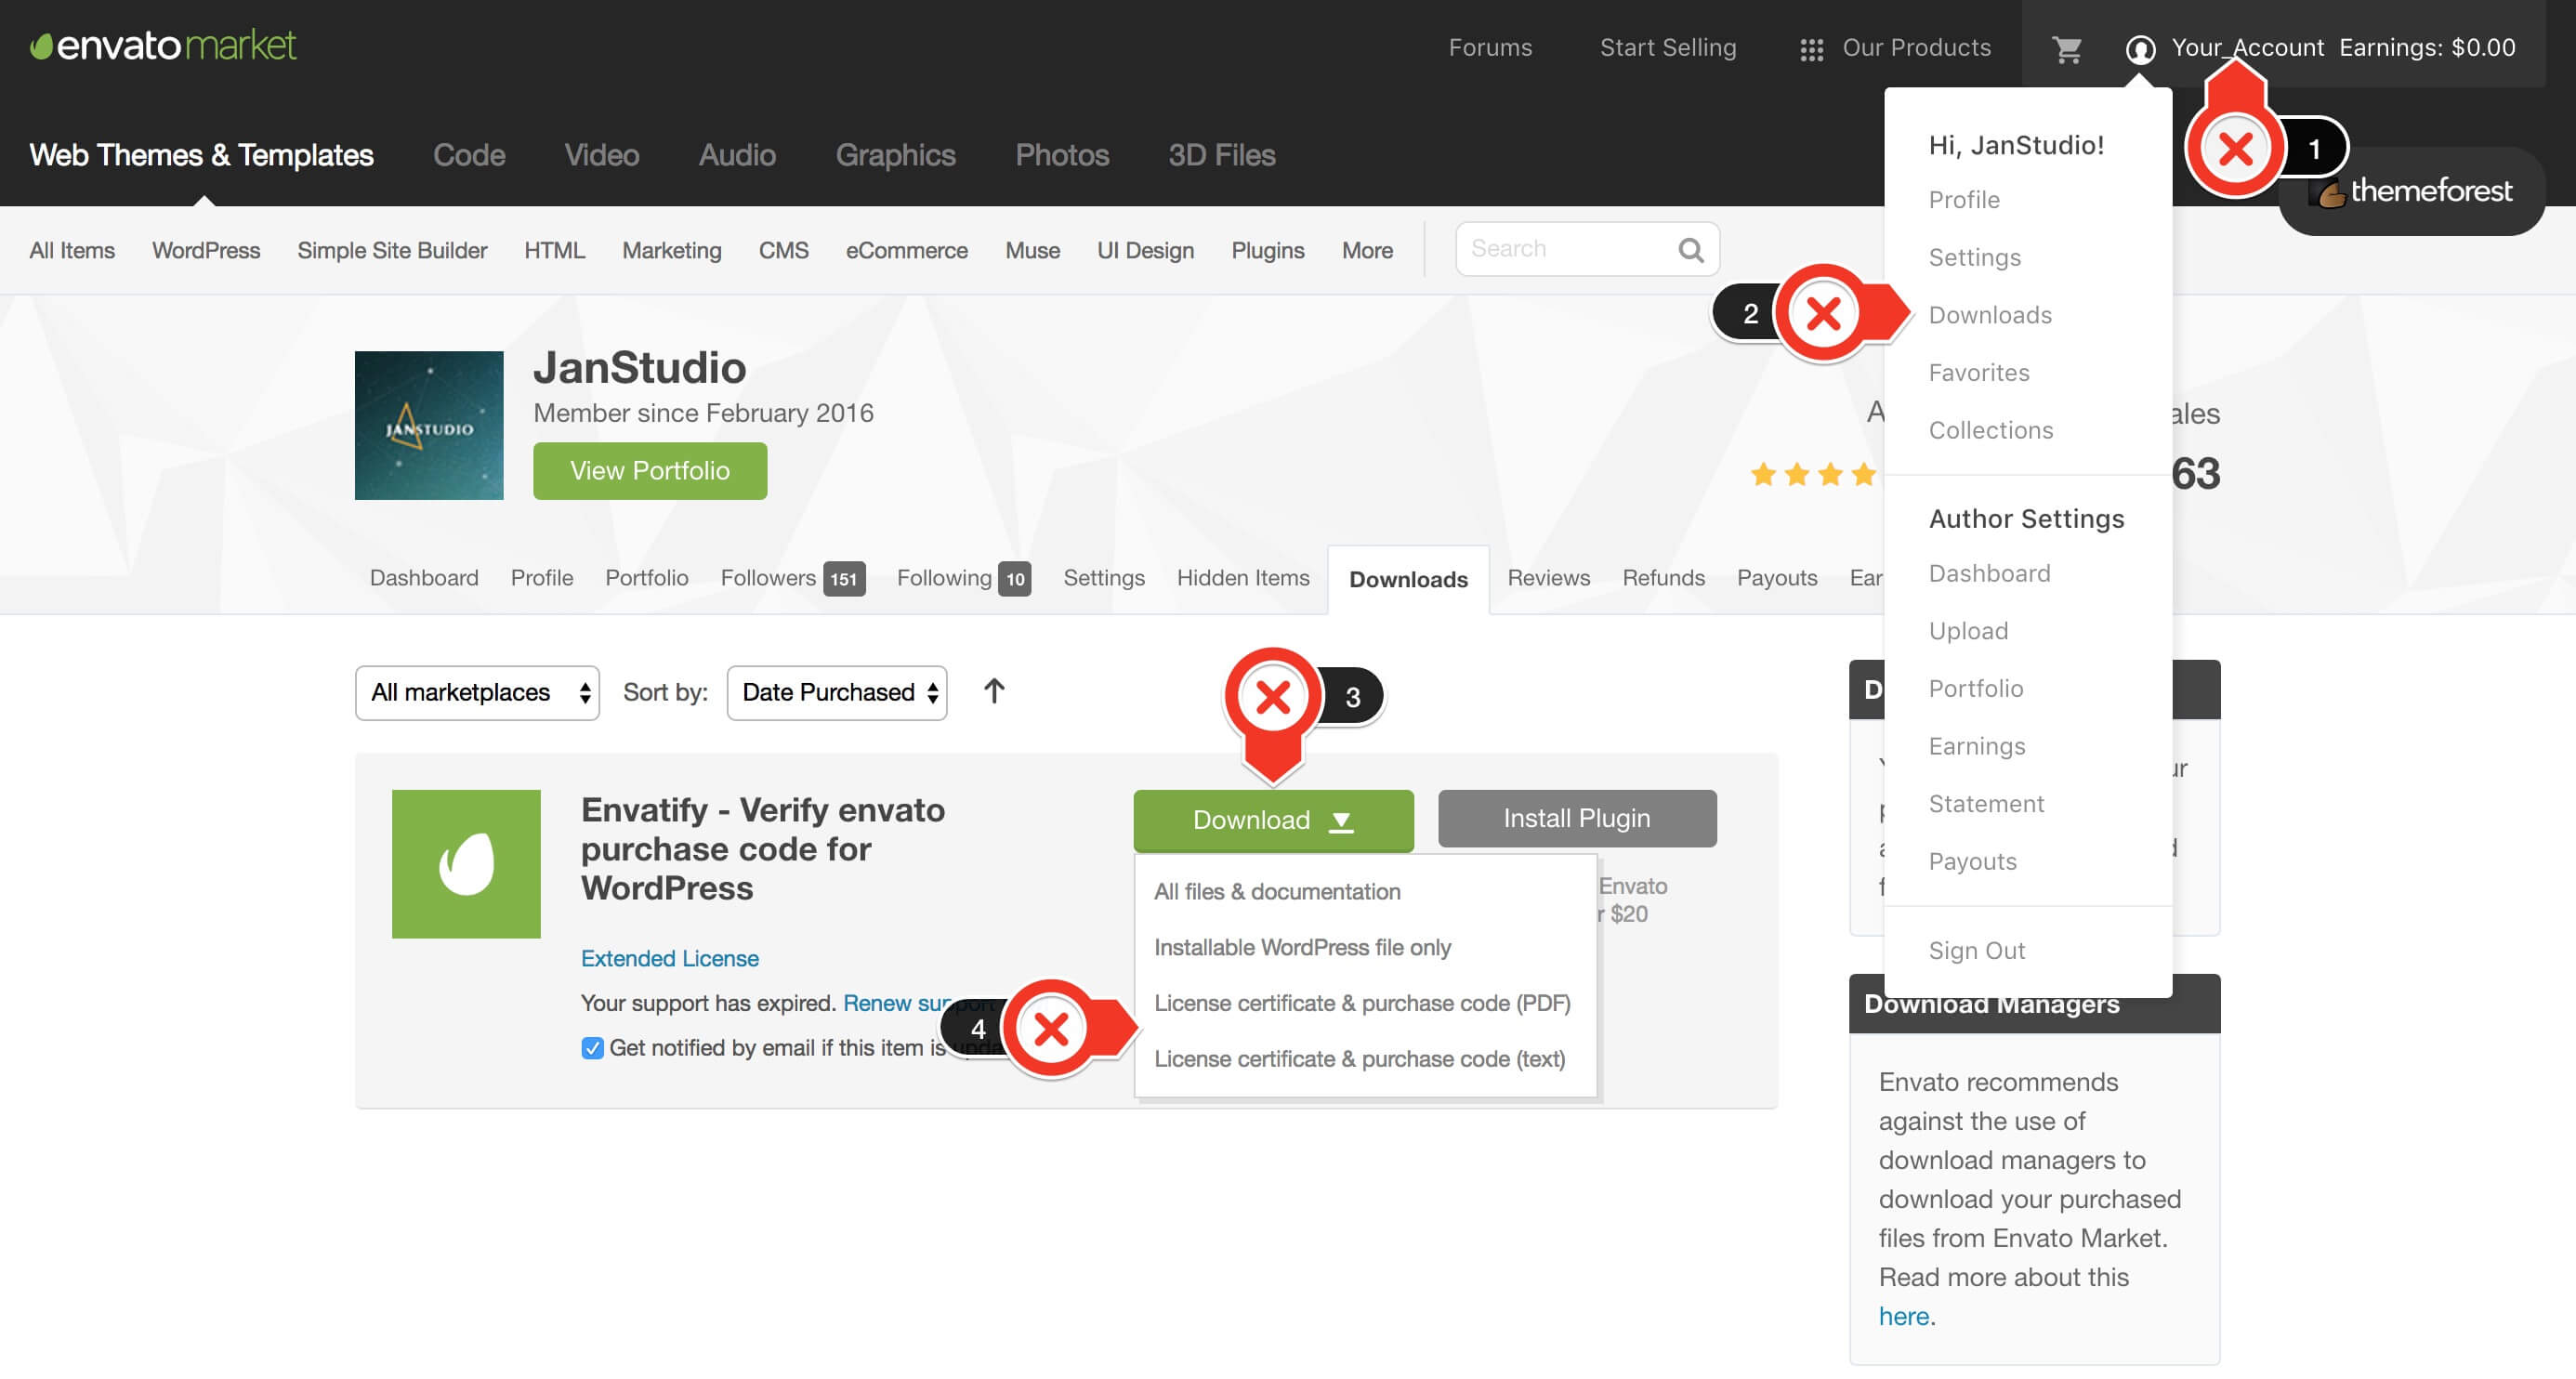Choose Downloads in the account menu
This screenshot has width=2576, height=1379.
[x=1989, y=315]
